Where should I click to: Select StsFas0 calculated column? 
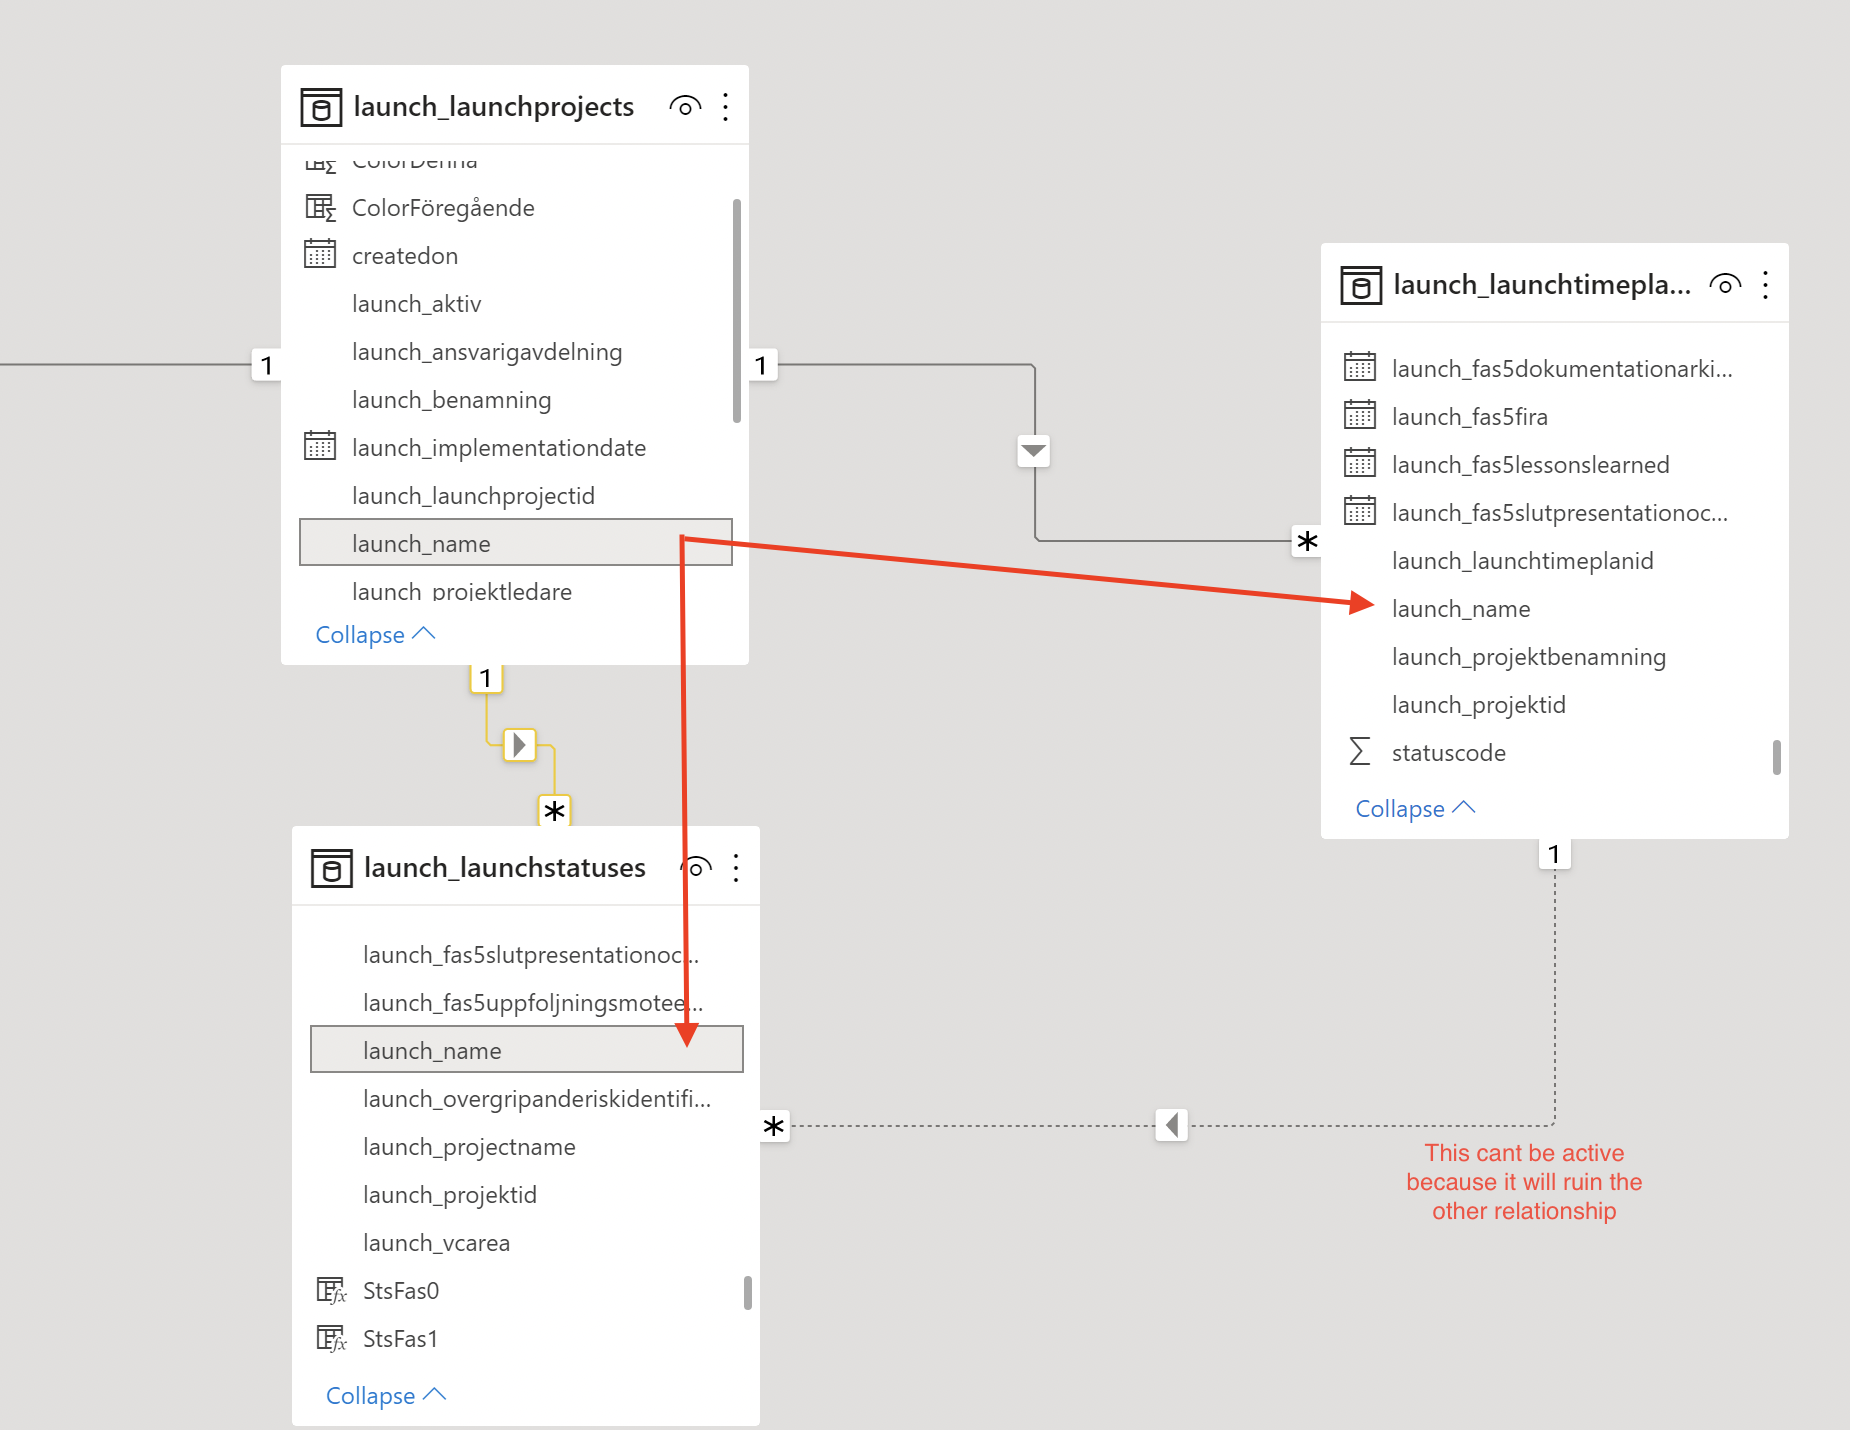[527, 1291]
